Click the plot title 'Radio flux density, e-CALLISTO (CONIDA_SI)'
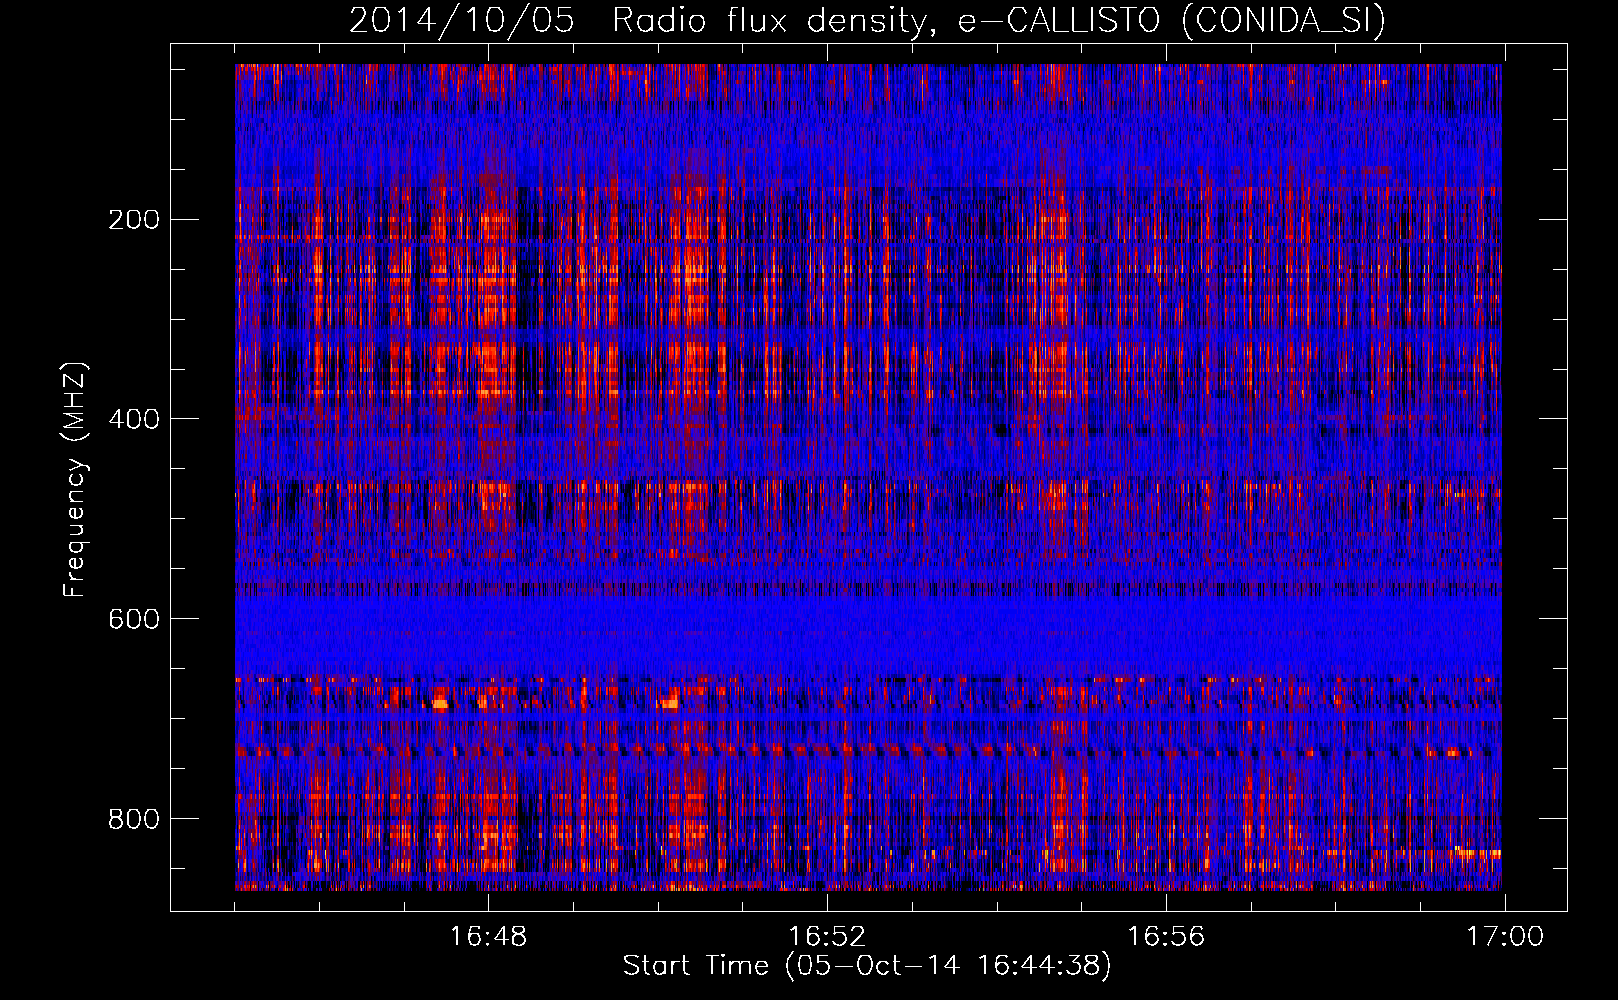1618x1000 pixels. [x=999, y=21]
